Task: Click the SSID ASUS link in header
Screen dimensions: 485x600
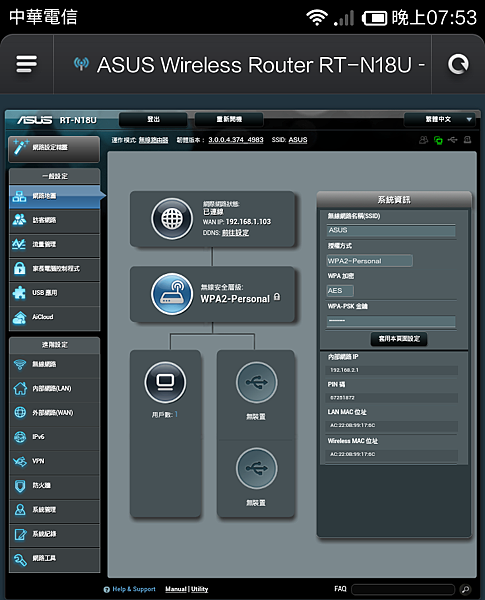Action: click(x=298, y=140)
